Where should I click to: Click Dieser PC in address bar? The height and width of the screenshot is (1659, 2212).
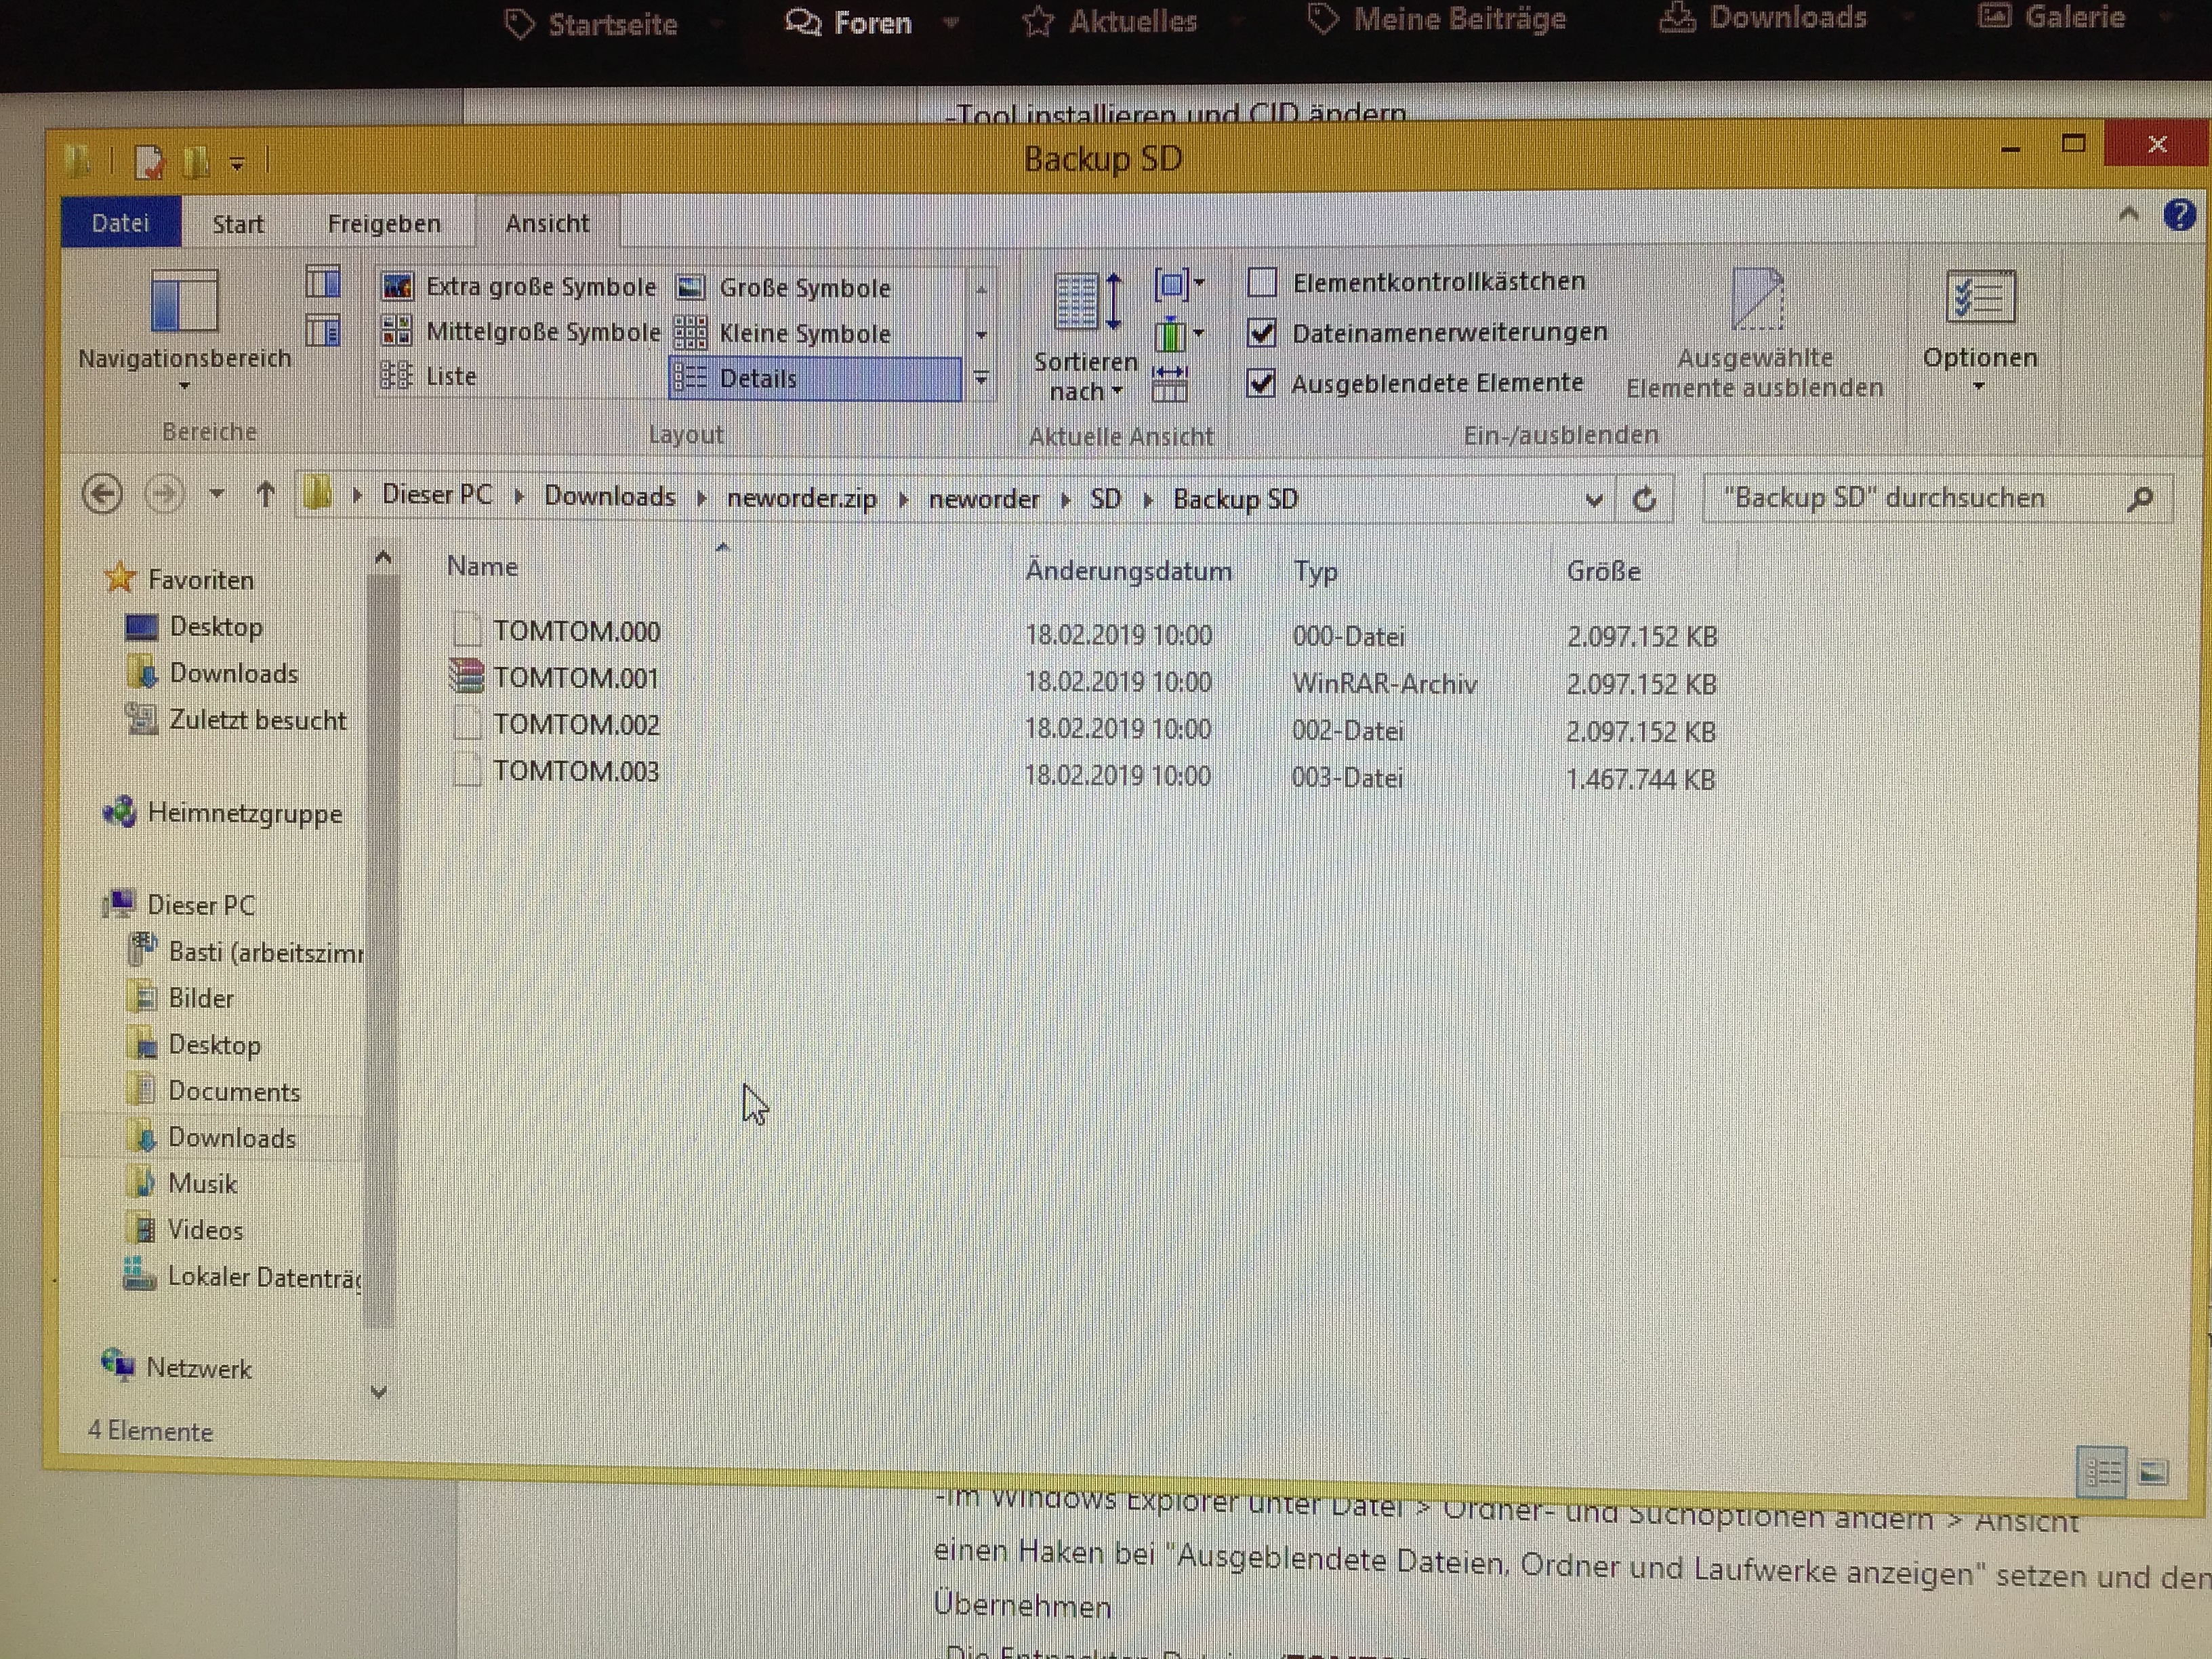437,495
